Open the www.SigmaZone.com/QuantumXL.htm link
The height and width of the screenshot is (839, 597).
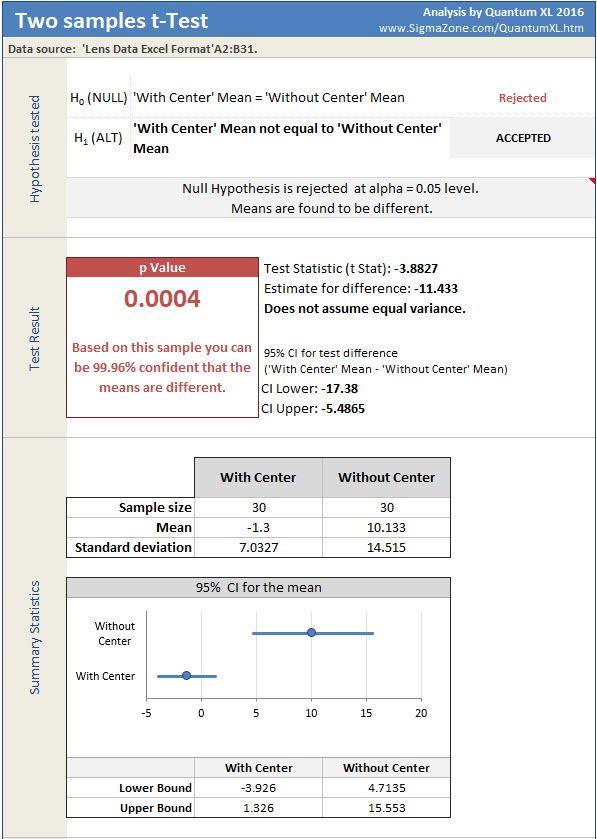point(481,28)
